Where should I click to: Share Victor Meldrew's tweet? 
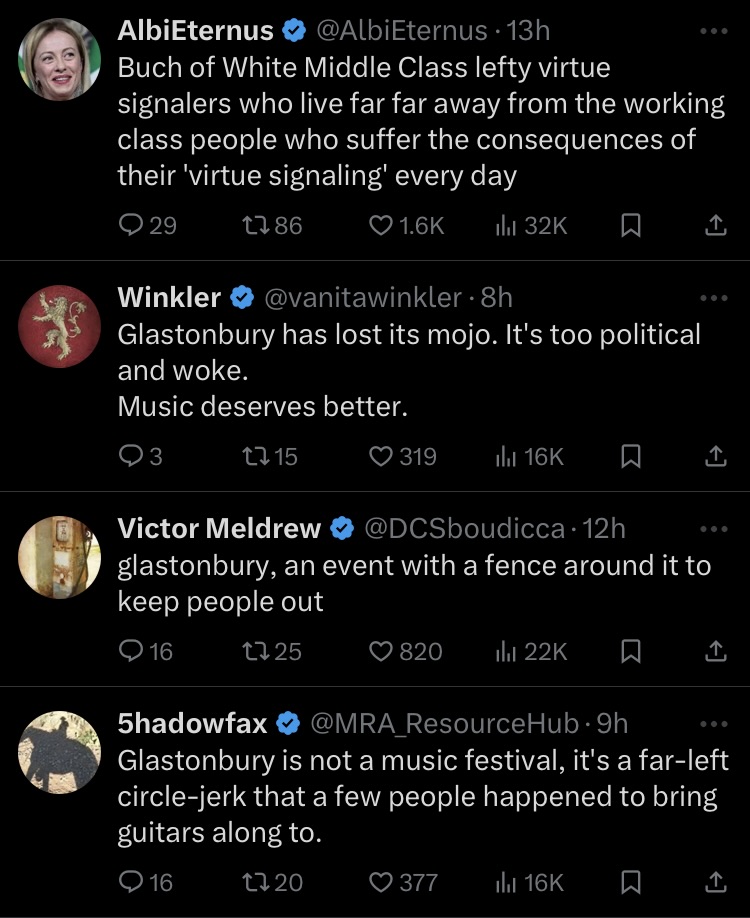tap(715, 652)
